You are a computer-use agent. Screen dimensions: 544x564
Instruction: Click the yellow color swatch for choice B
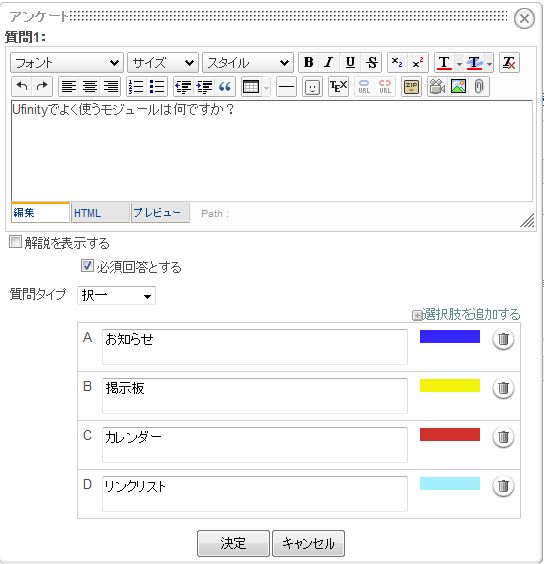tap(450, 385)
